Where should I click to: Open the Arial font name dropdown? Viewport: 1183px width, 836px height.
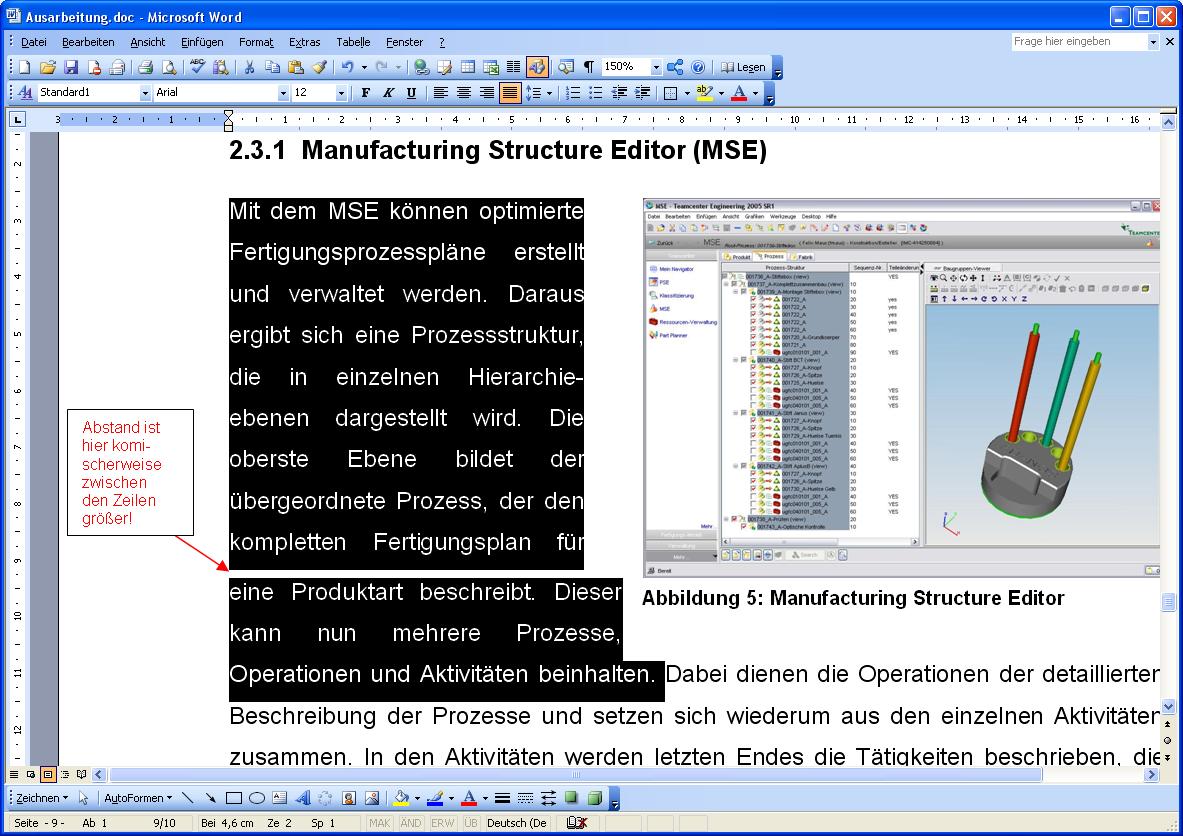(x=283, y=93)
